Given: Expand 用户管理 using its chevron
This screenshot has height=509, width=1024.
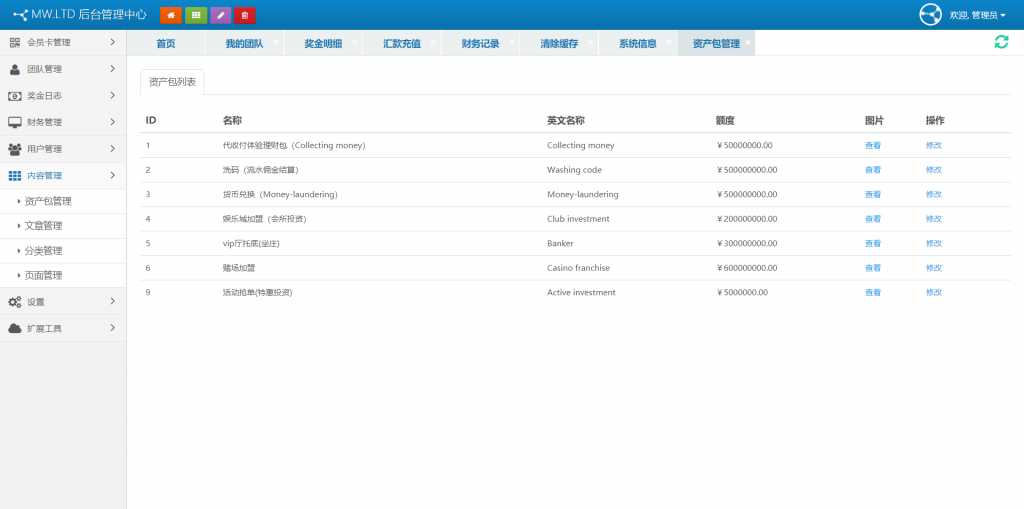Looking at the screenshot, I should point(112,148).
